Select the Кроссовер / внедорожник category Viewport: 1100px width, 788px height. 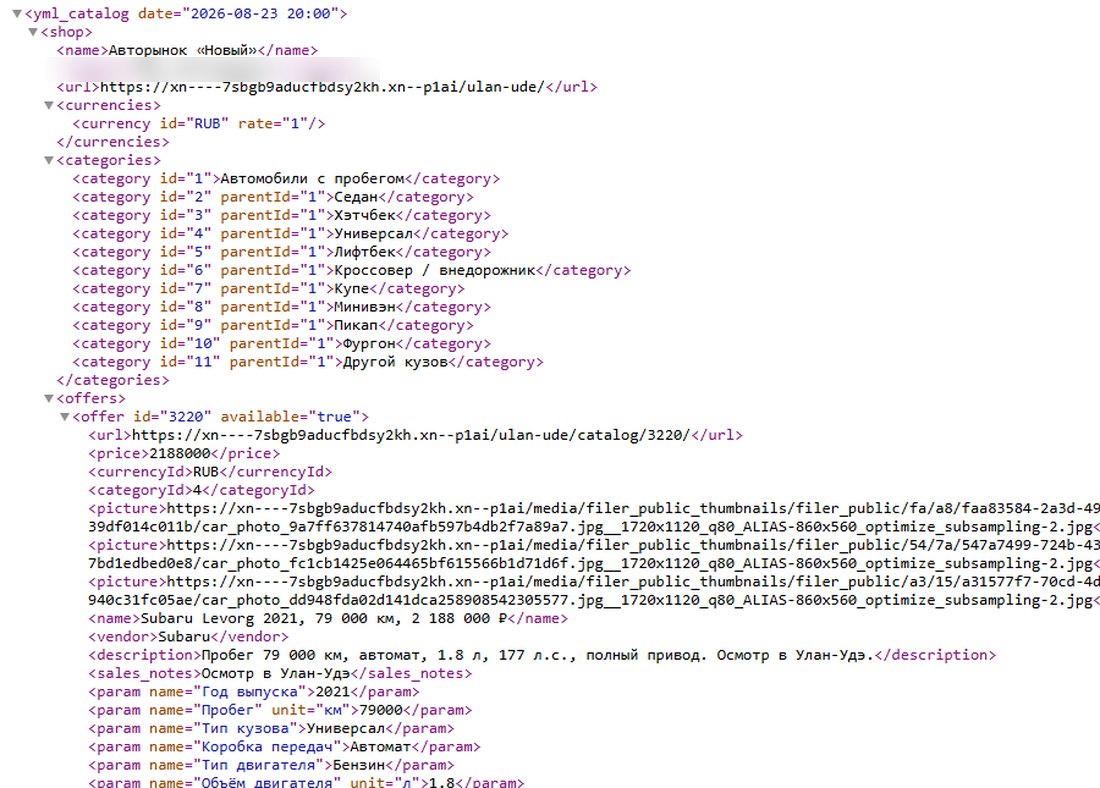pos(352,270)
